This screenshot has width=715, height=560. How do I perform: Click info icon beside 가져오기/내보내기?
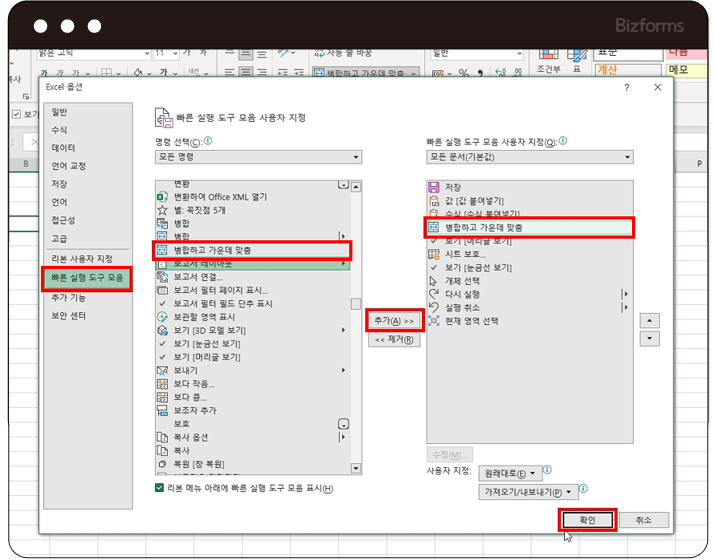583,489
